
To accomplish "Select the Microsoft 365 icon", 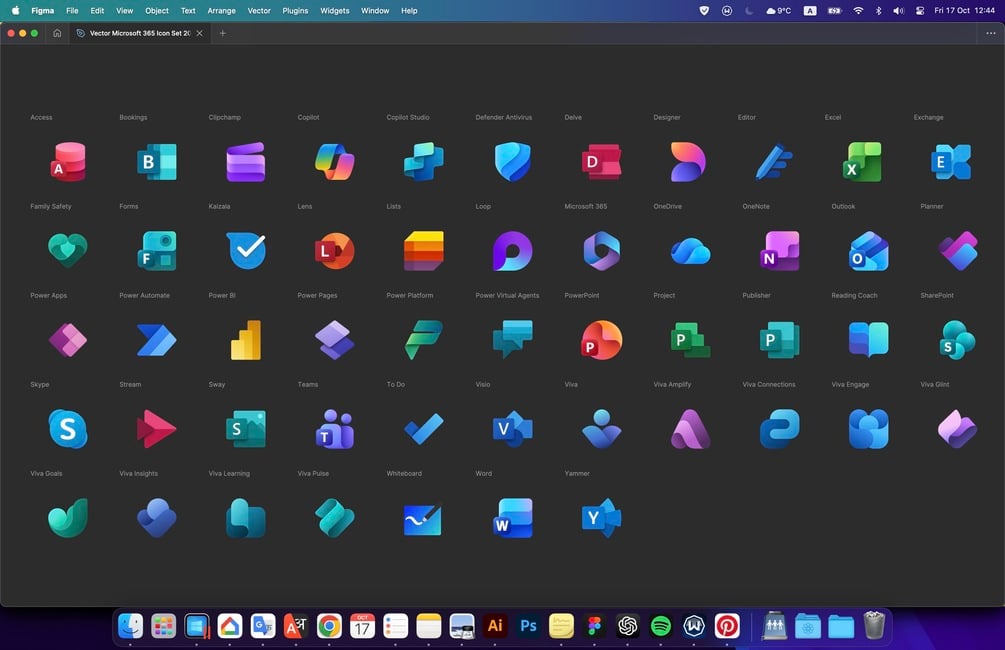I will tap(601, 251).
